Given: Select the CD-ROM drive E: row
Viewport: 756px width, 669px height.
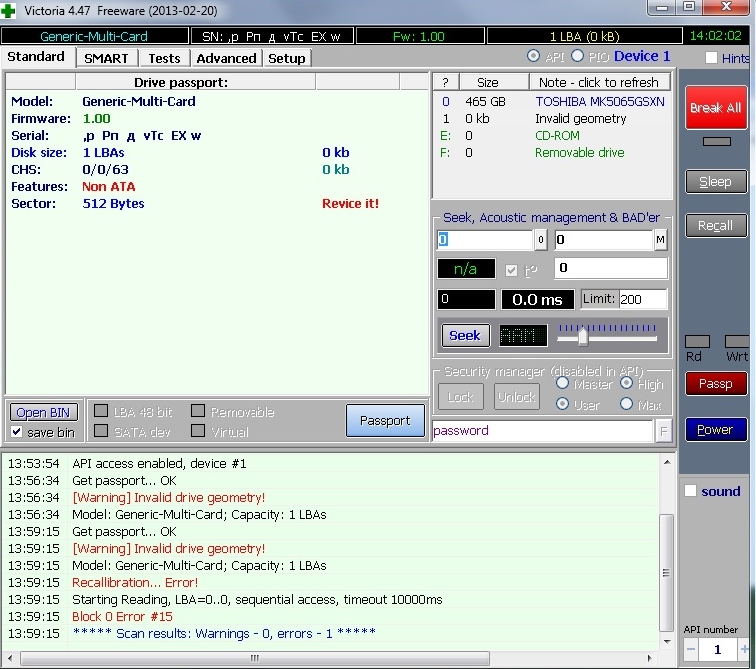Looking at the screenshot, I should 552,135.
